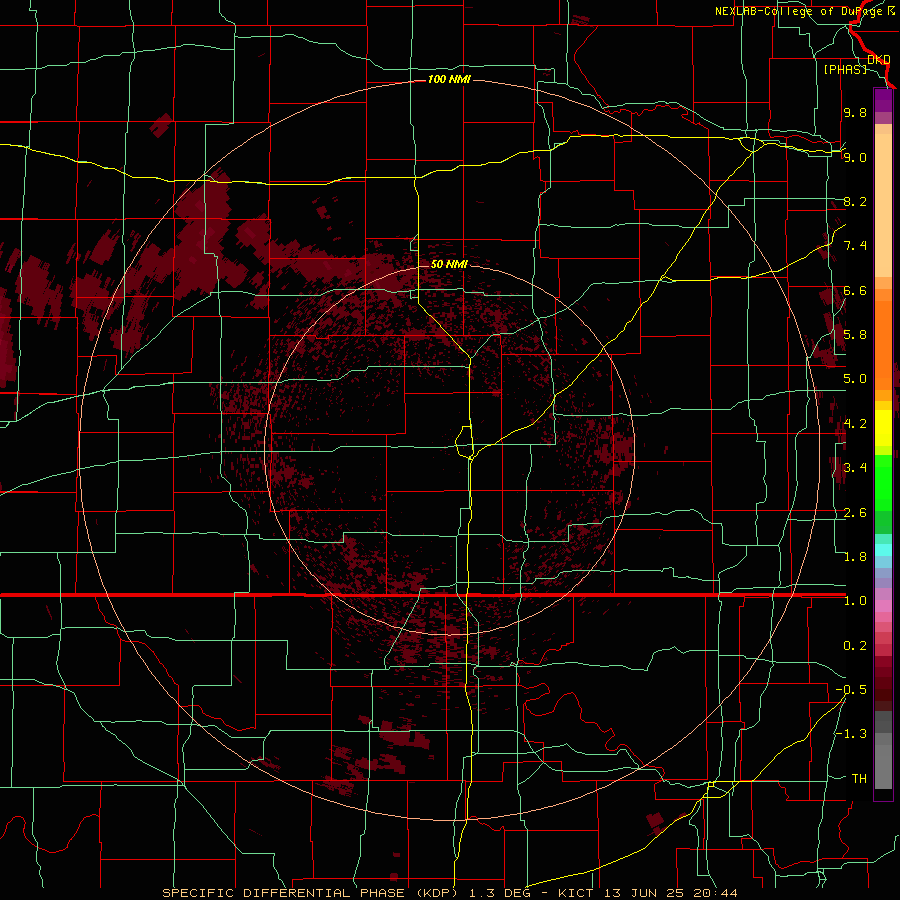Click the 1.0 value on color scale
This screenshot has width=900, height=900.
(855, 601)
